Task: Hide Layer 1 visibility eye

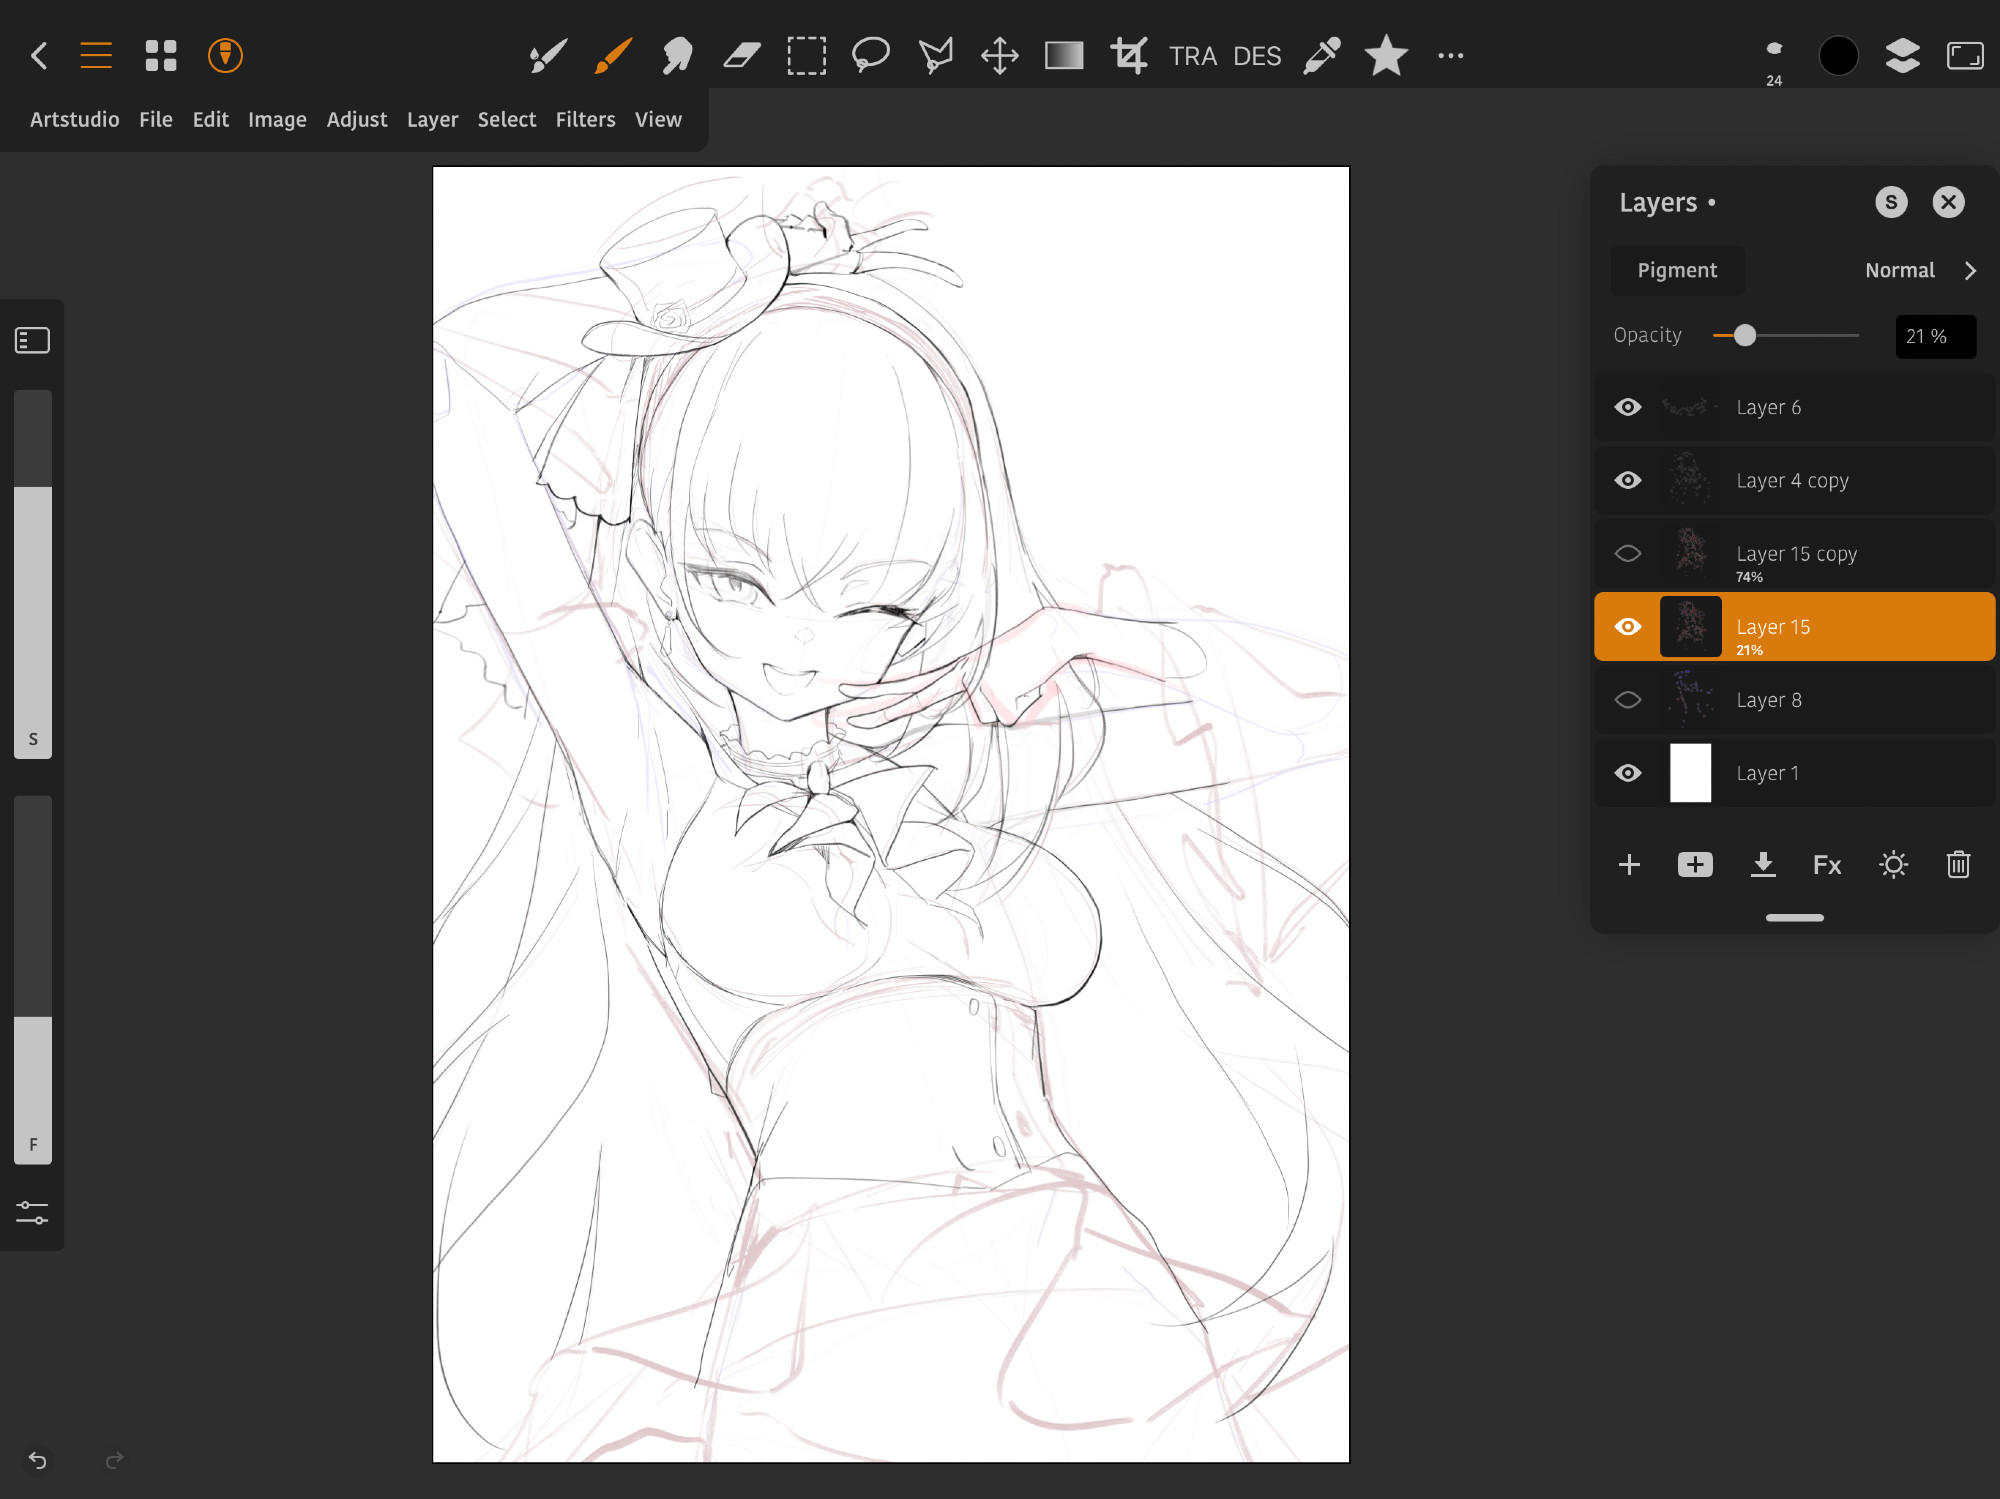Action: (x=1628, y=773)
